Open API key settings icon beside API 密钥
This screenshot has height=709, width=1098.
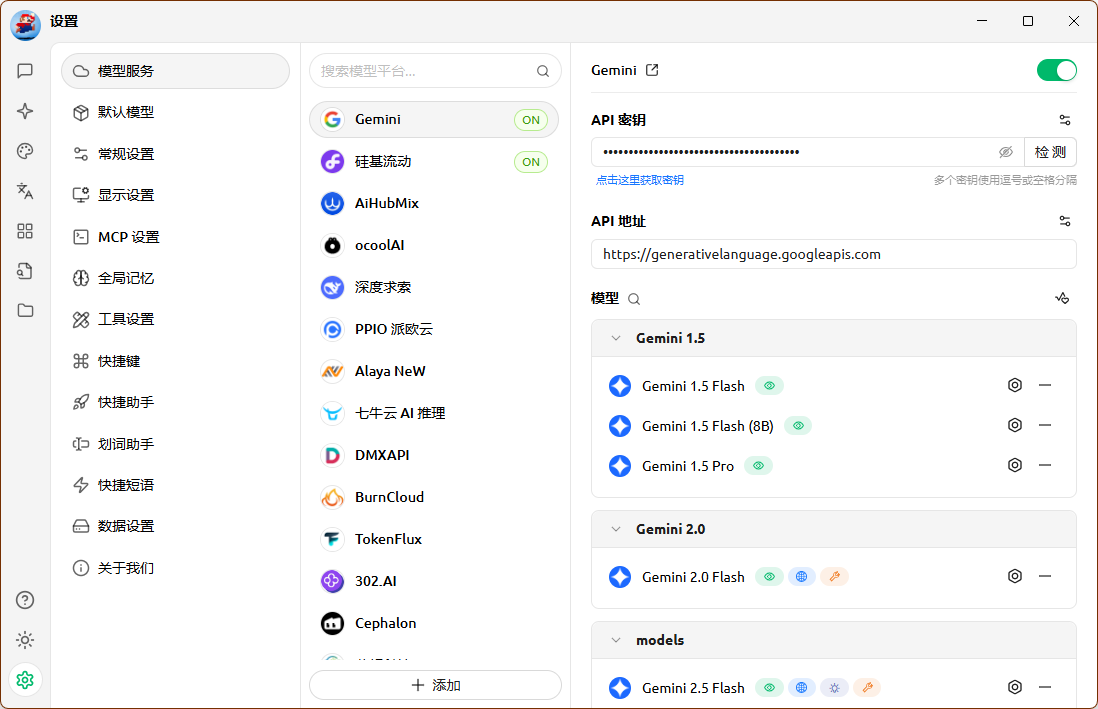click(1064, 120)
